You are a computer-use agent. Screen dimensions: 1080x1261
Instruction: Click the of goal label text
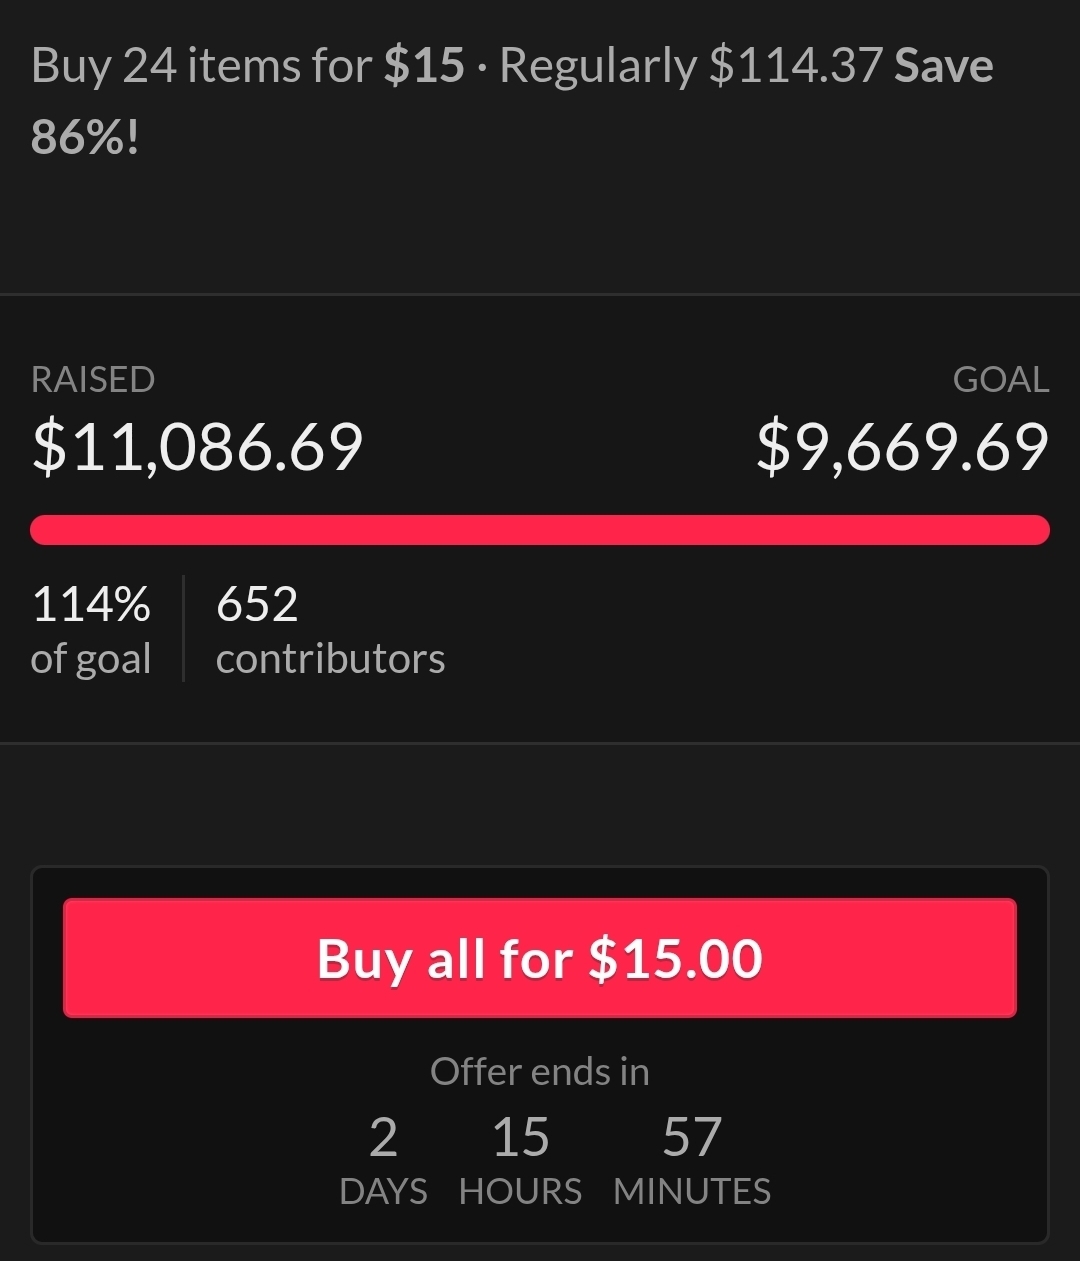pos(91,659)
